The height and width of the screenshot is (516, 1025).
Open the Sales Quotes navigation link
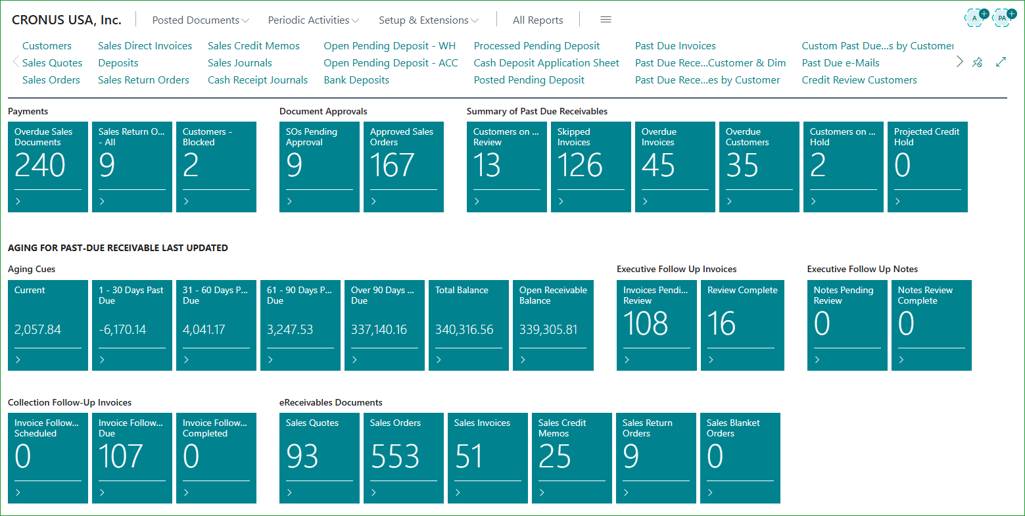tap(52, 63)
